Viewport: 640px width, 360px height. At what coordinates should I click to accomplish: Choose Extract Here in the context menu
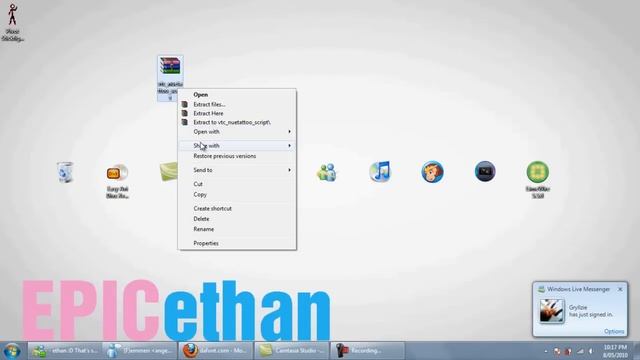[237, 113]
